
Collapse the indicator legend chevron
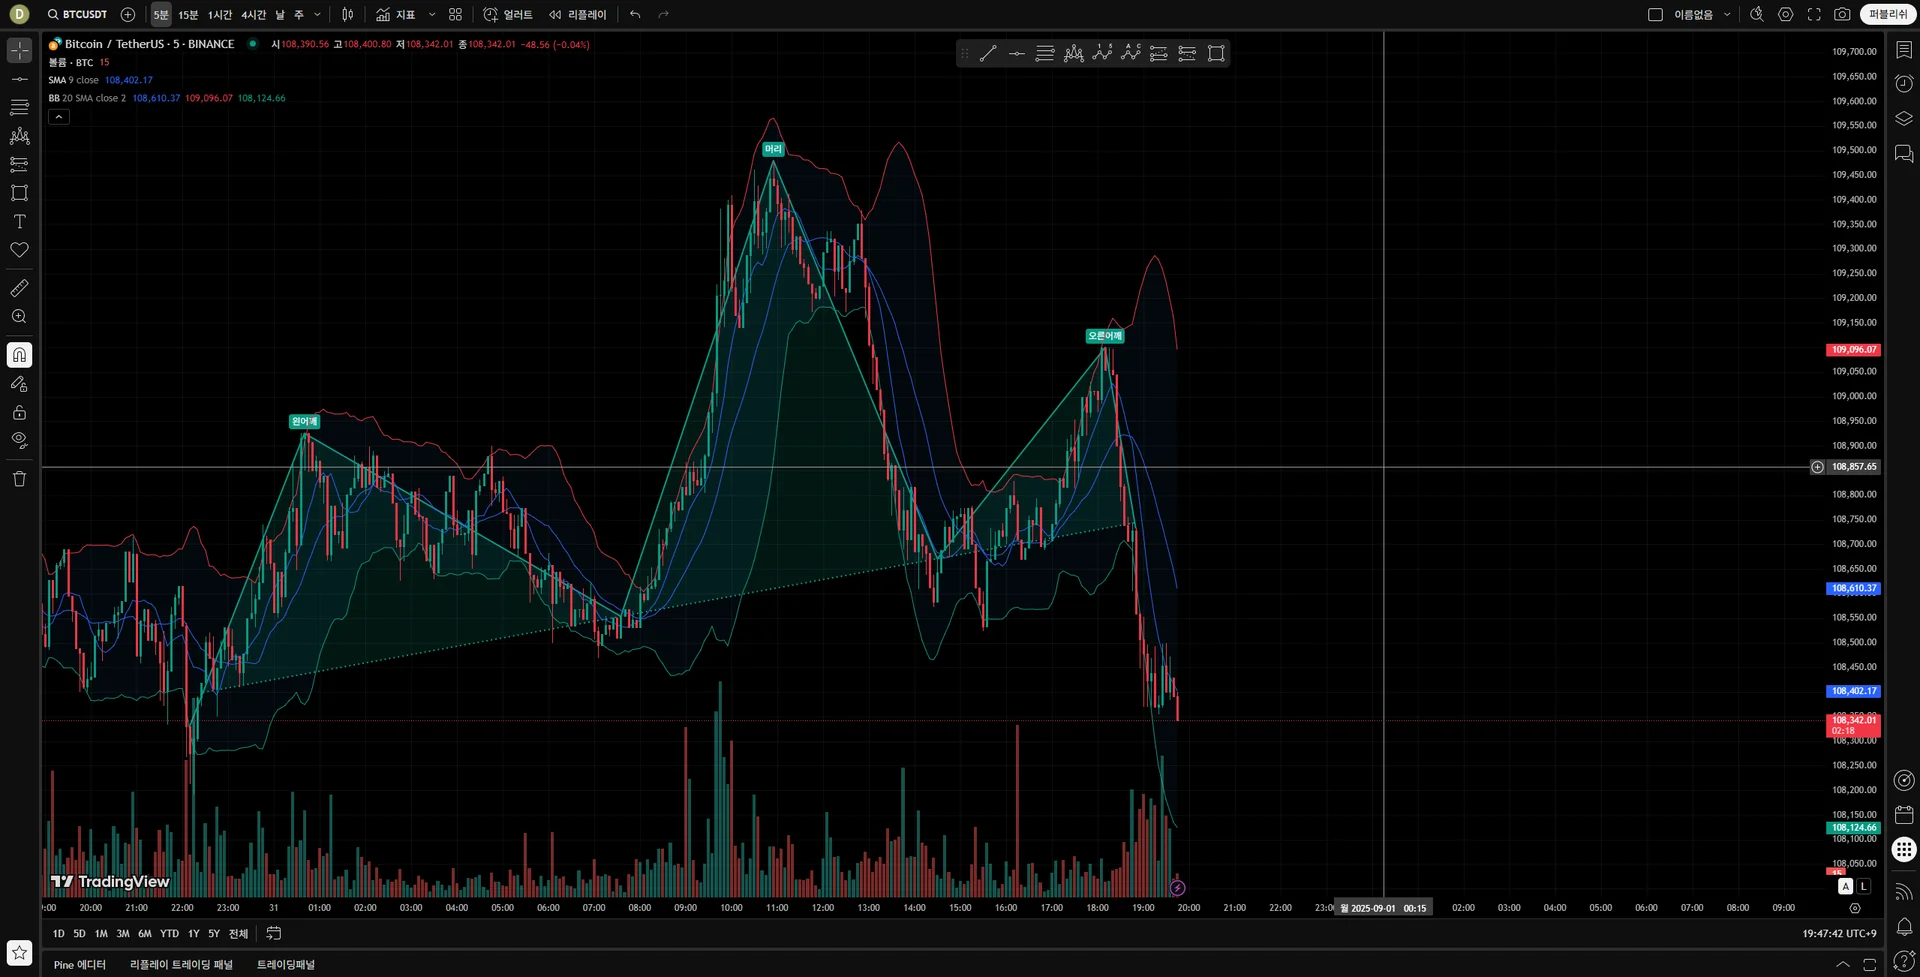(x=59, y=117)
